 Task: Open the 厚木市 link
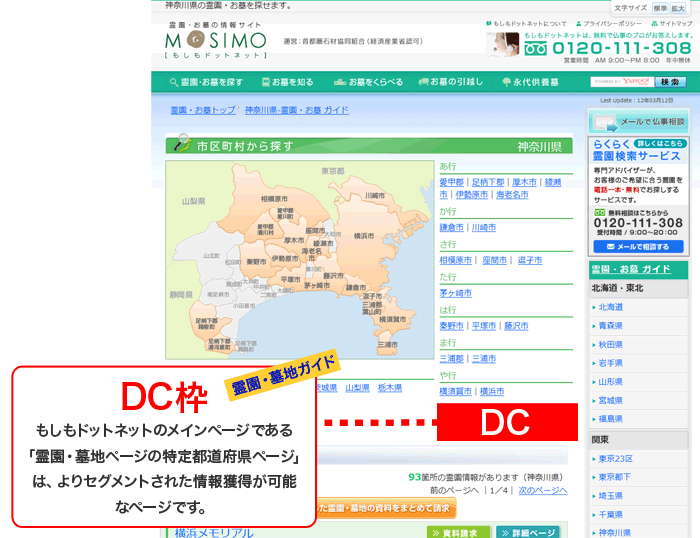[524, 182]
